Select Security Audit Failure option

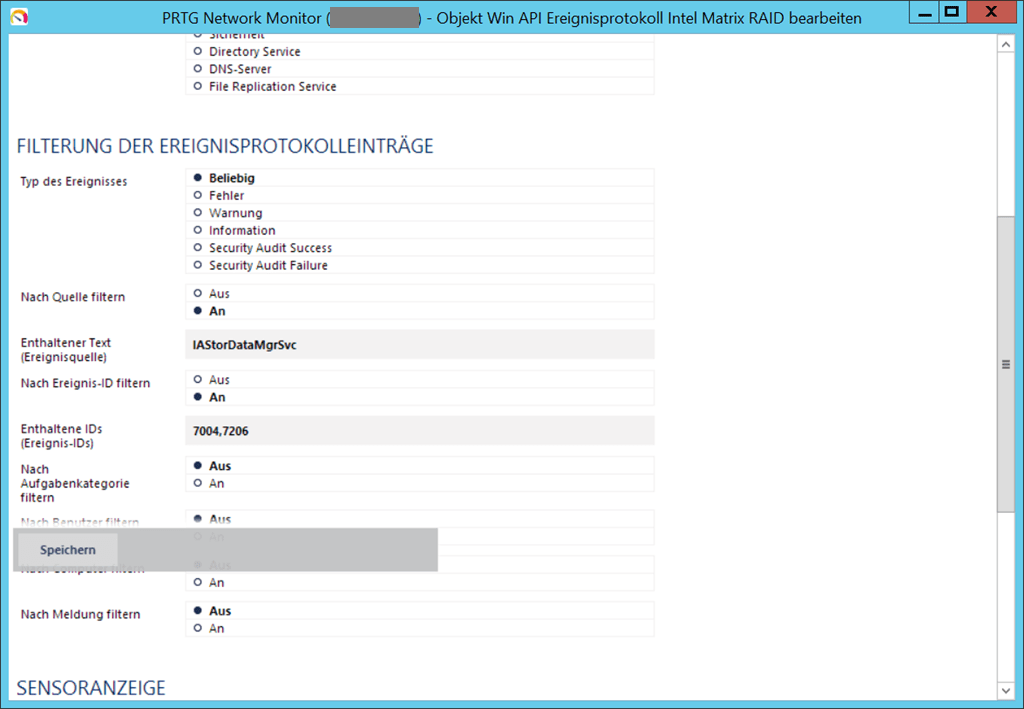[198, 266]
